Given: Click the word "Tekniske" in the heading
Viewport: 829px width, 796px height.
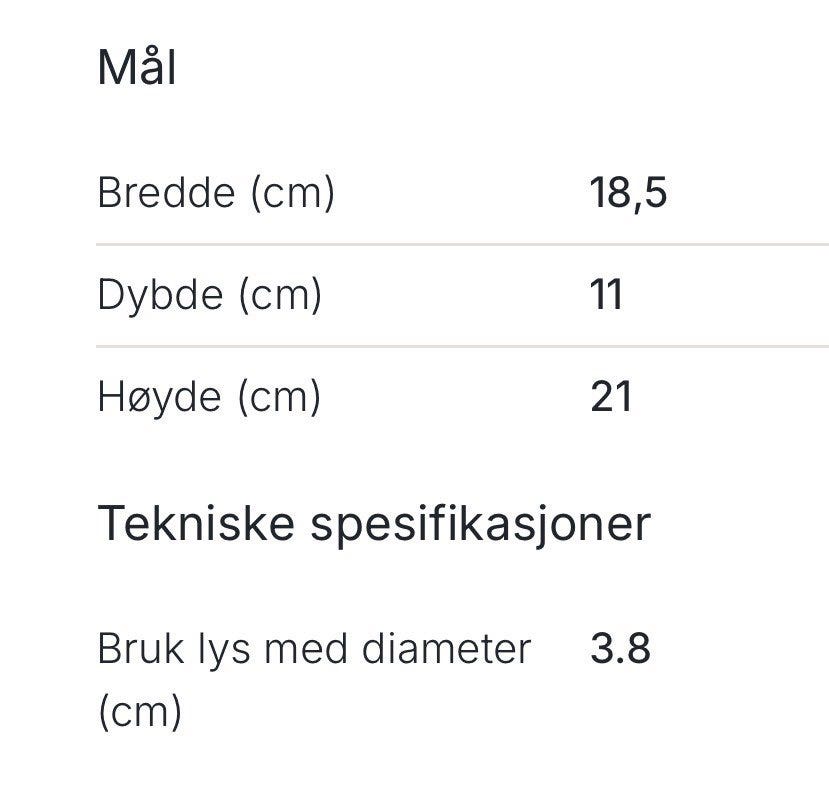Looking at the screenshot, I should tap(195, 523).
